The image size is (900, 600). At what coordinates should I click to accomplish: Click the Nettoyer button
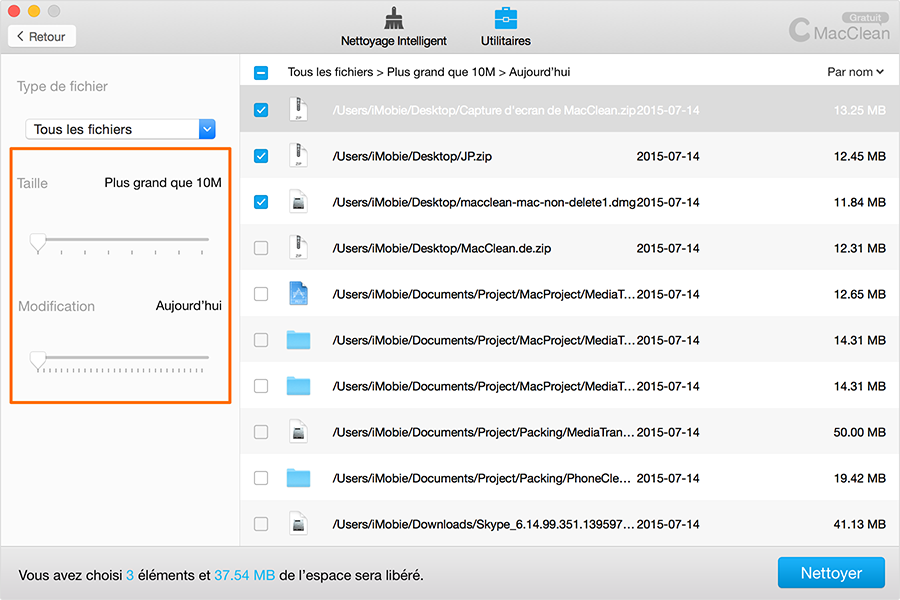coord(831,572)
